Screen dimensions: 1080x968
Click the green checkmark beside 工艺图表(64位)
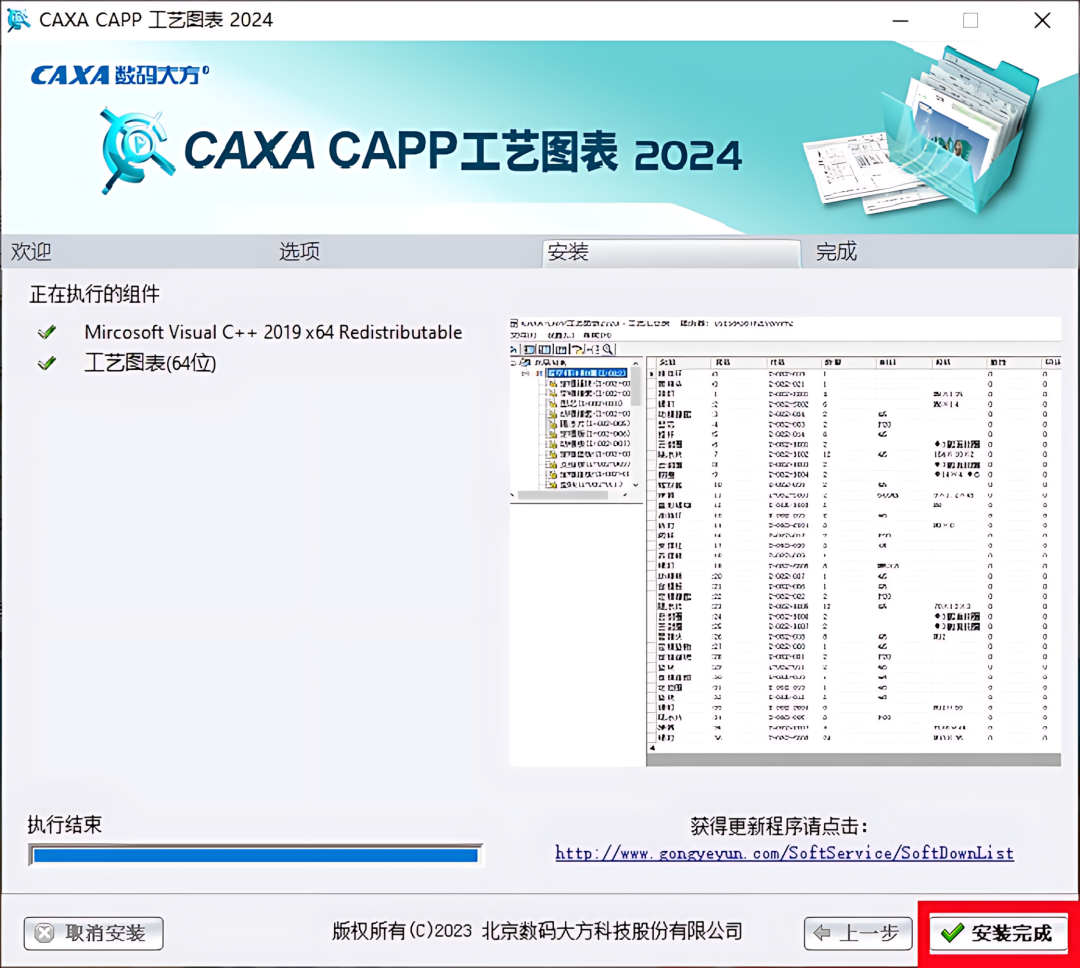[x=47, y=362]
